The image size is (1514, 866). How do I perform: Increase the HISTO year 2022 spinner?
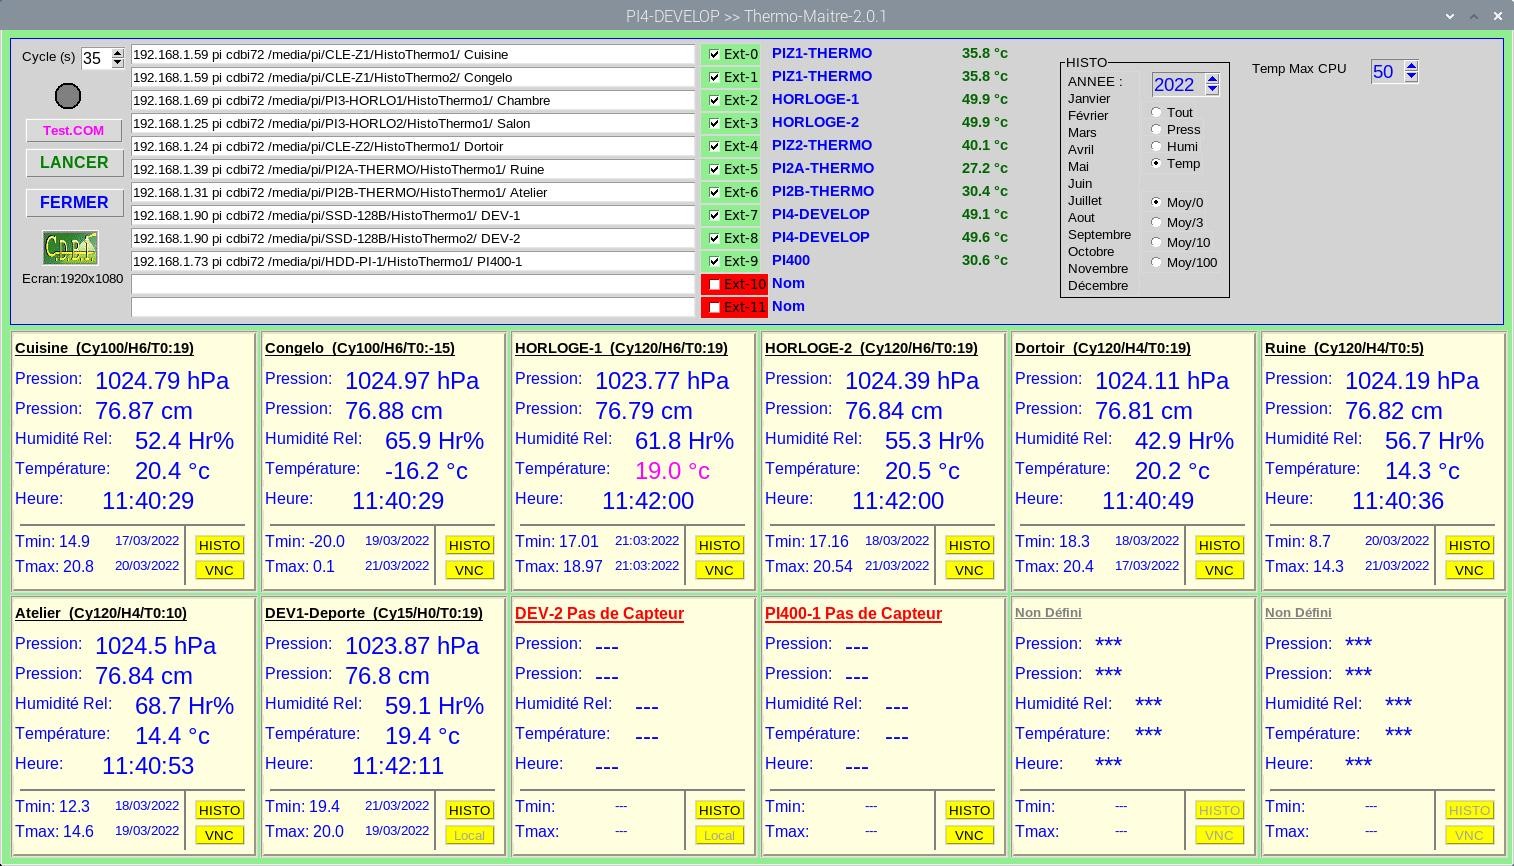(x=1212, y=80)
